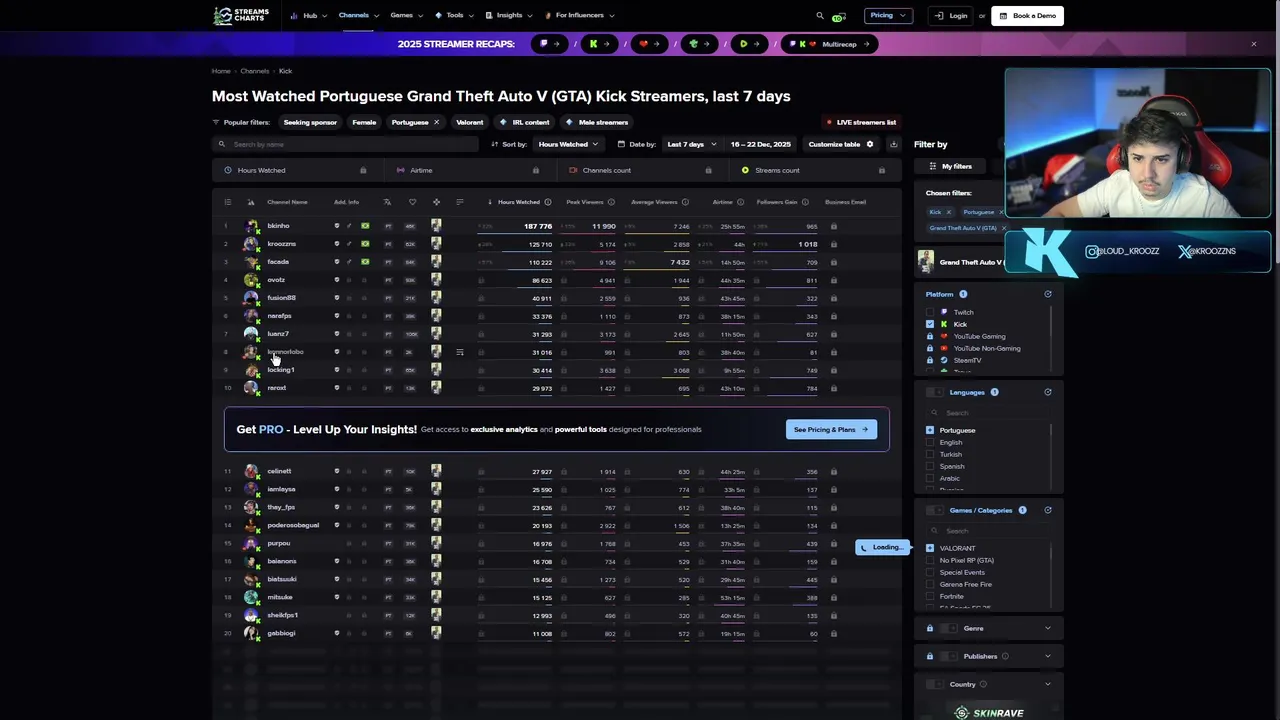Tick the Twitch platform checkbox
1280x720 pixels.
(x=930, y=312)
